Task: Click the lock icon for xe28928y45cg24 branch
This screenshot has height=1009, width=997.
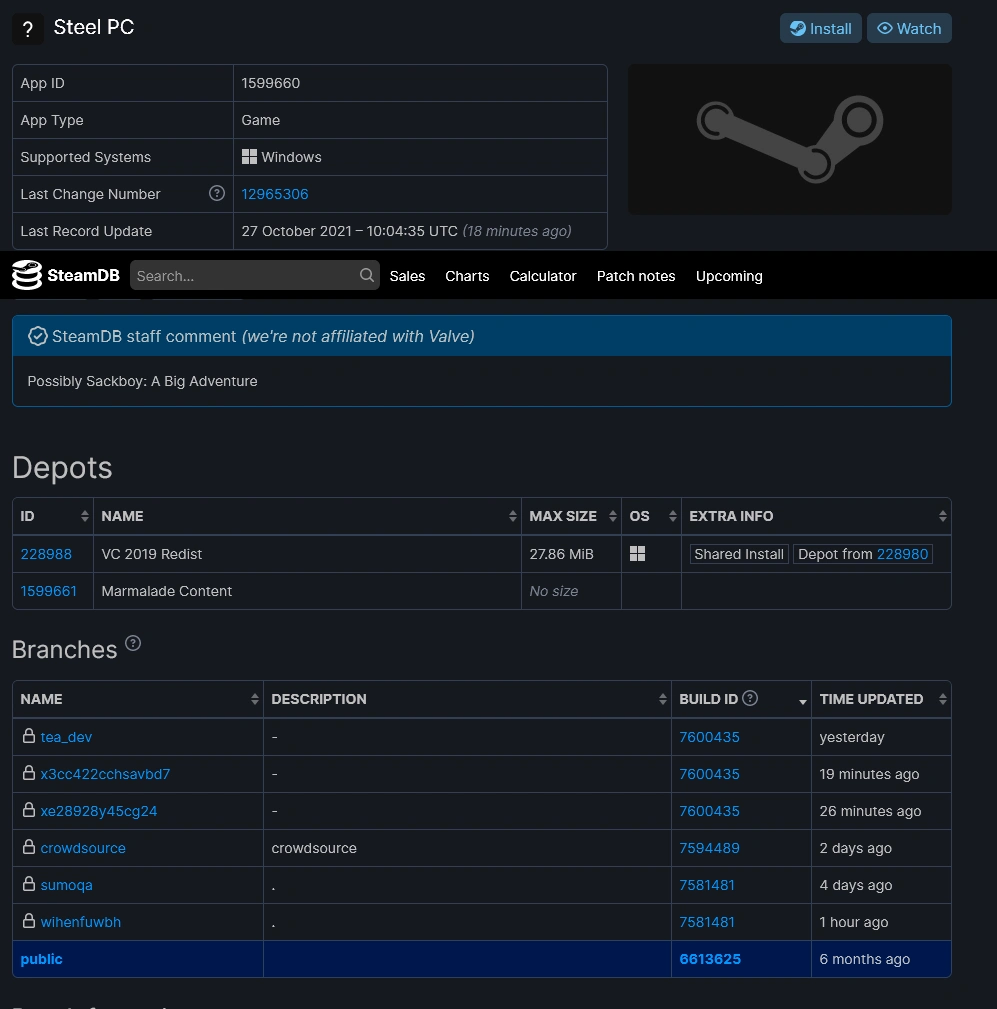Action: 28,810
